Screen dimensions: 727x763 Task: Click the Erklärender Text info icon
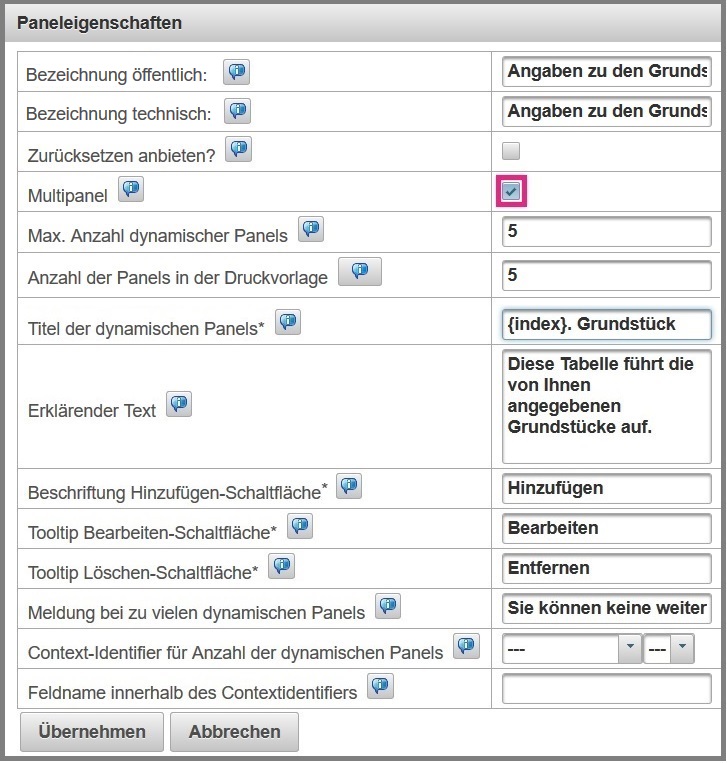pos(179,405)
